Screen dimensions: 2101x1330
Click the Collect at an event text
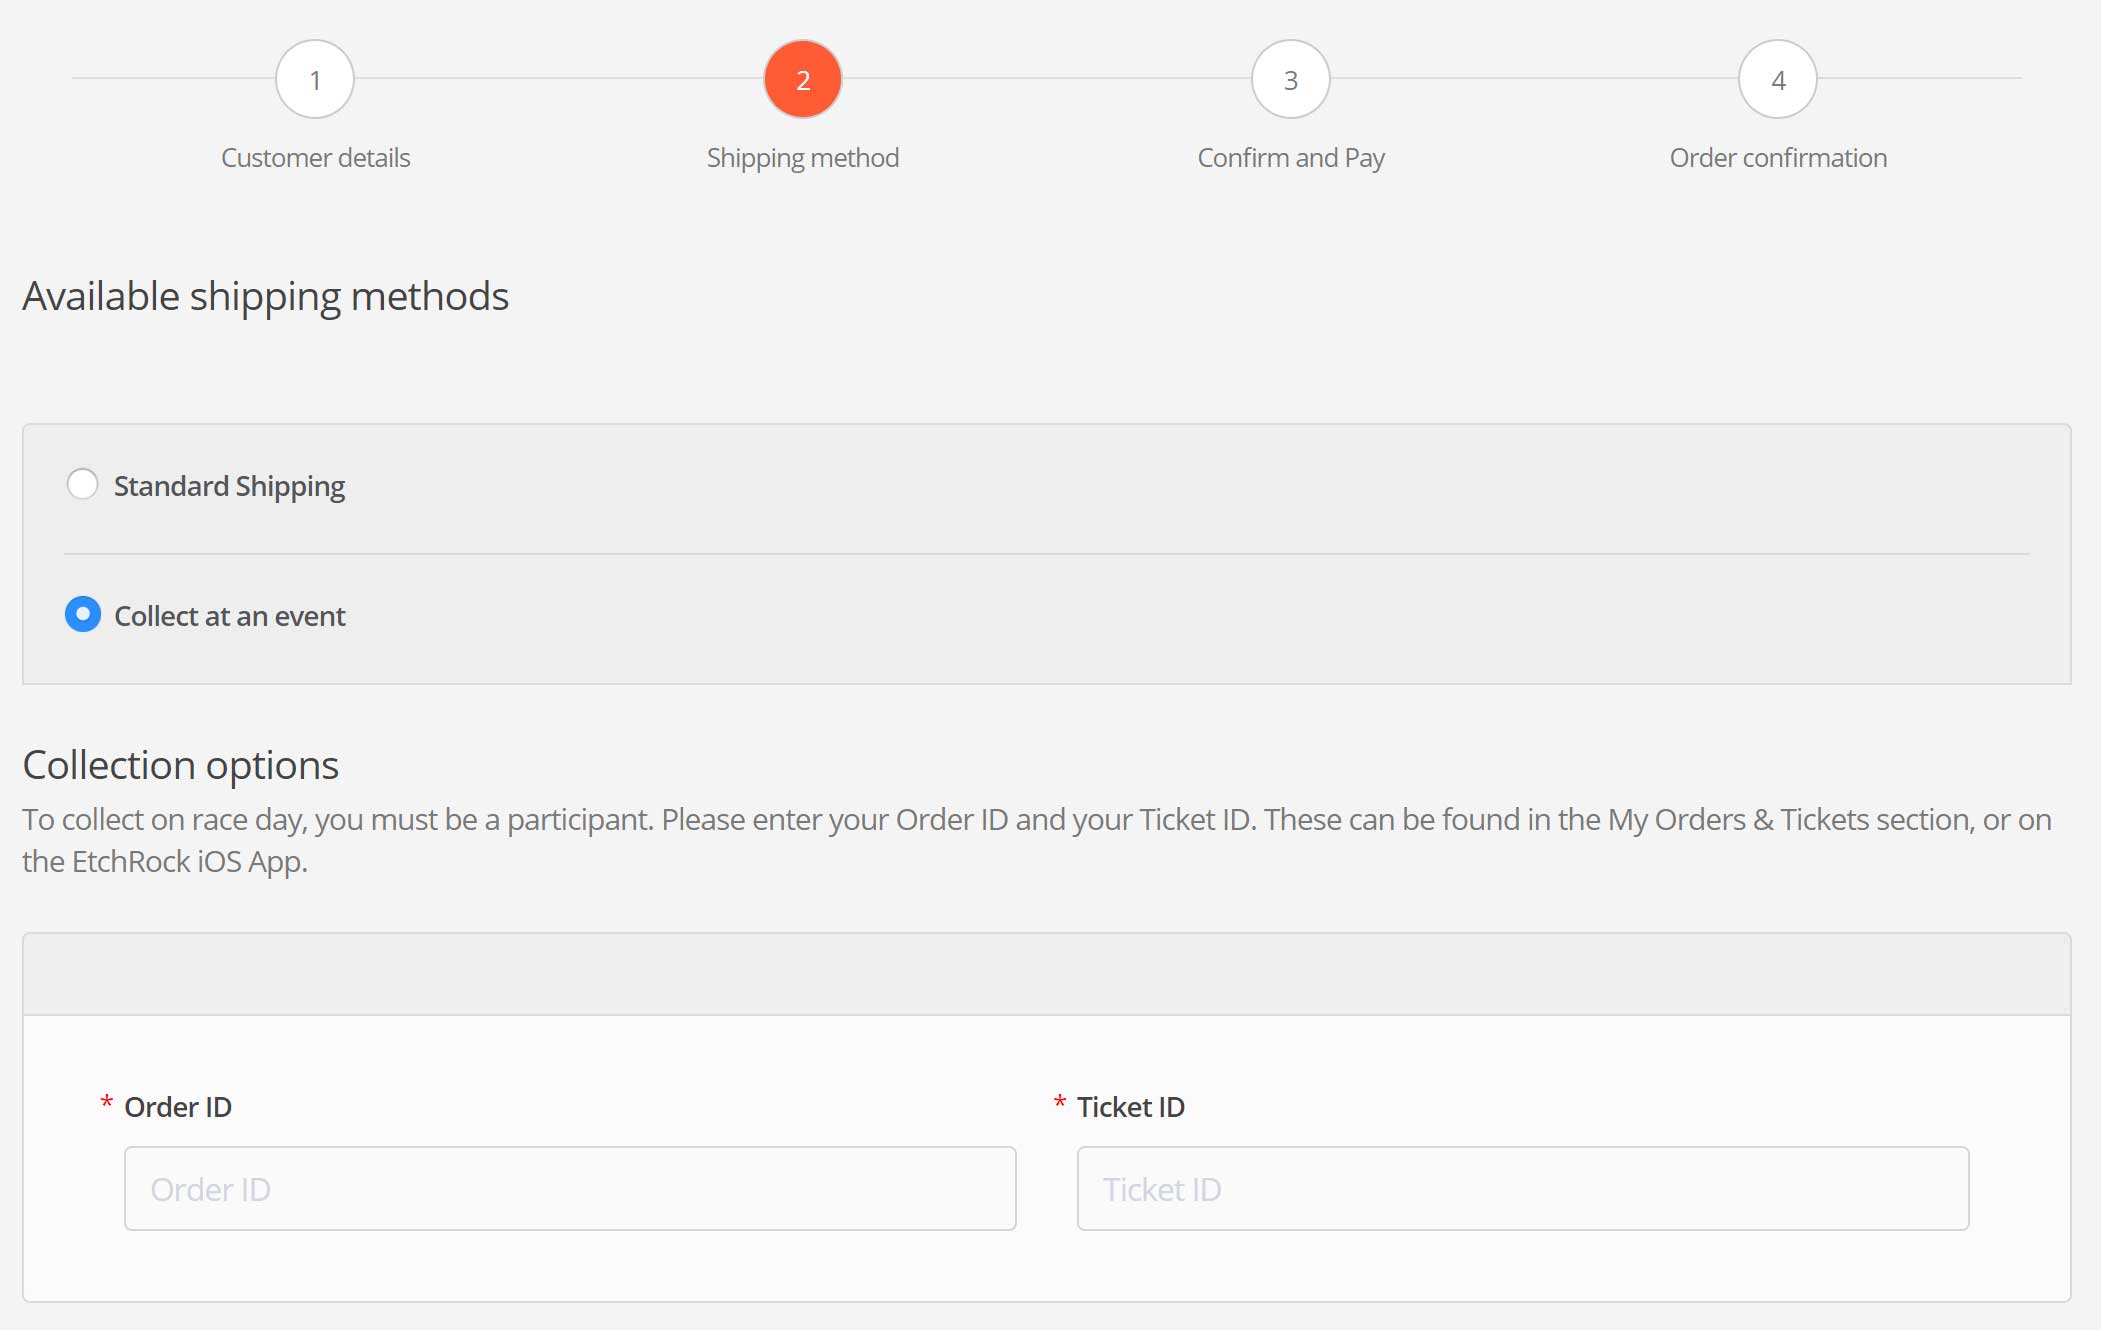[229, 616]
